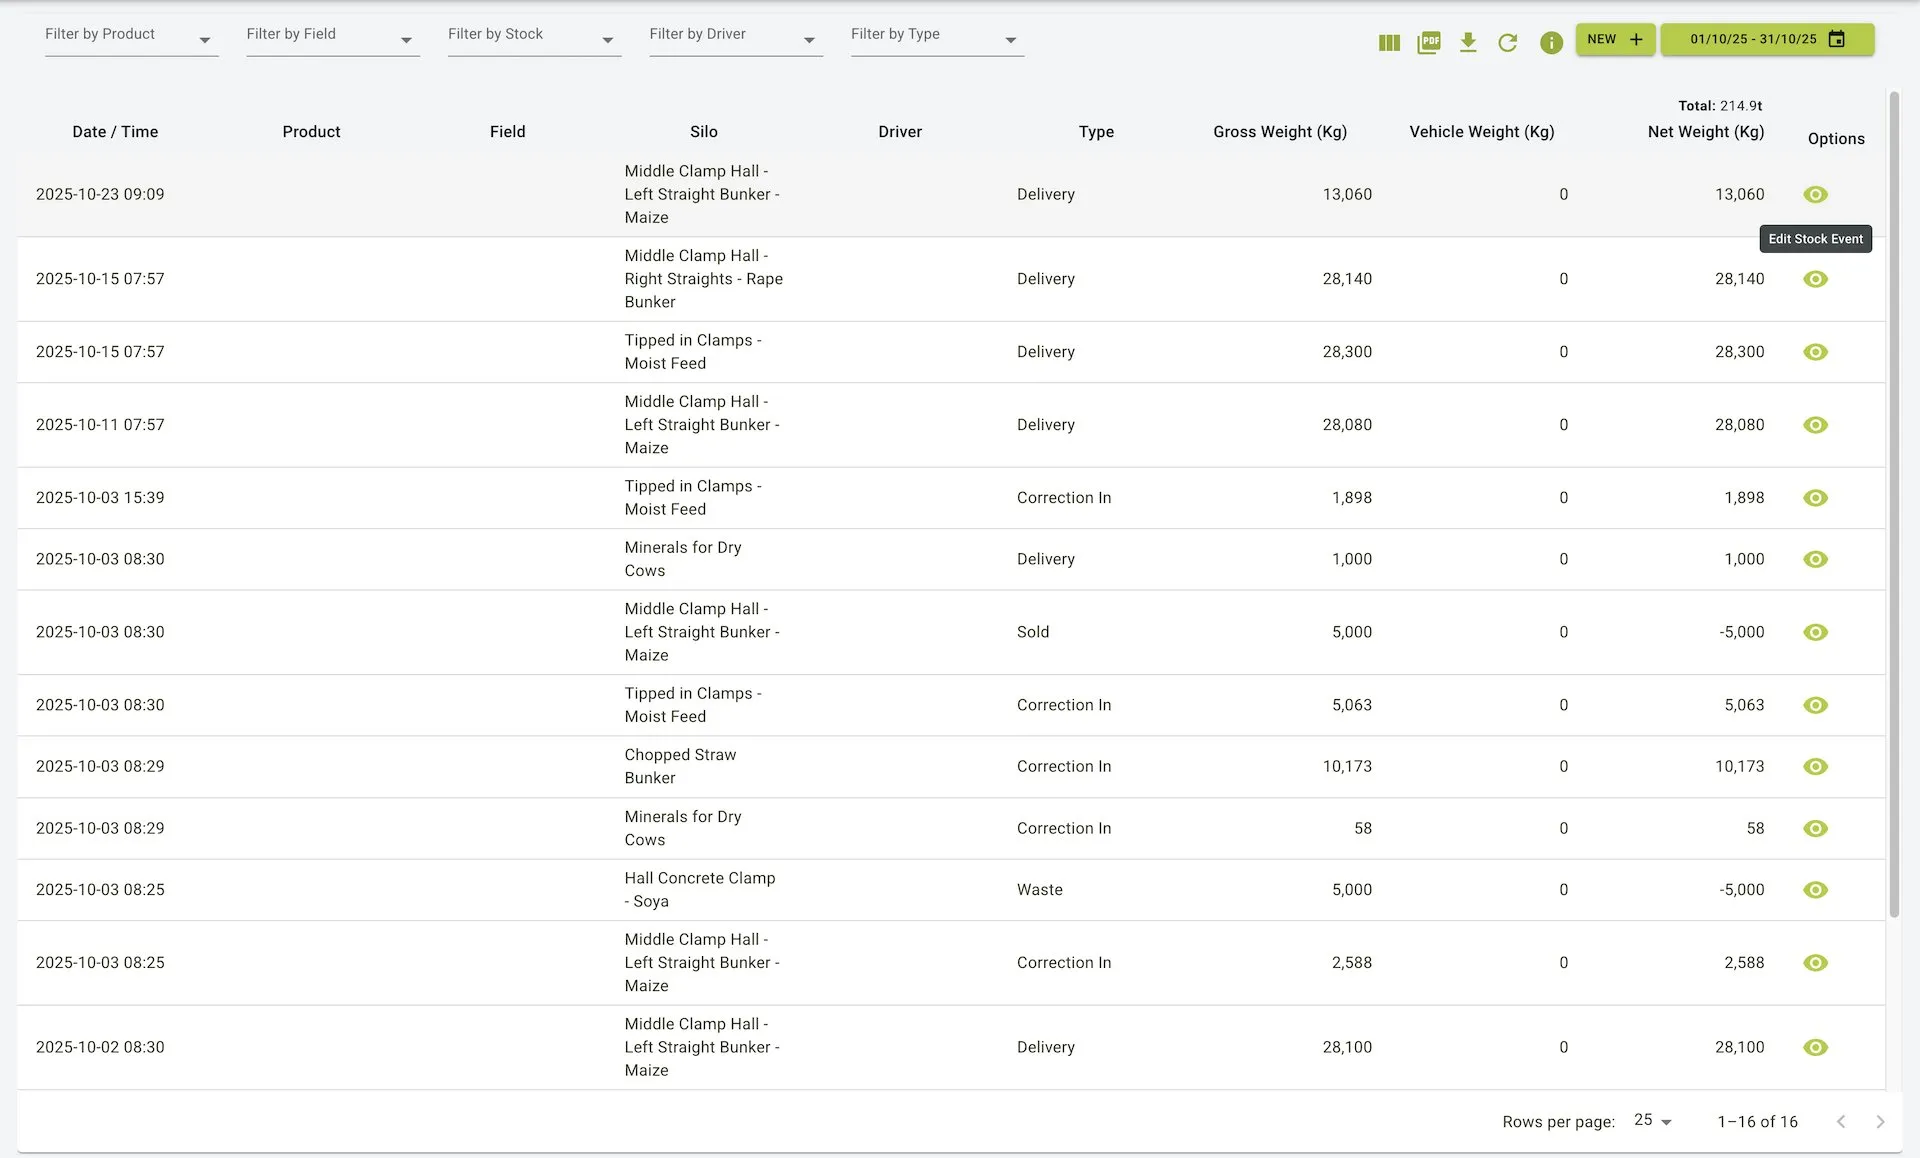
Task: Click the Driver column header
Action: tap(900, 132)
